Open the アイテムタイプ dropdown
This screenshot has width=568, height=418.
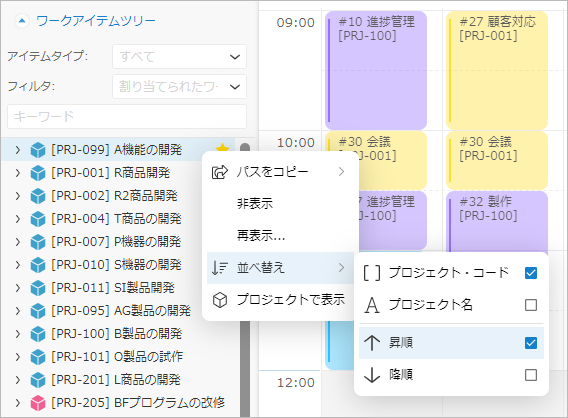[x=179, y=57]
